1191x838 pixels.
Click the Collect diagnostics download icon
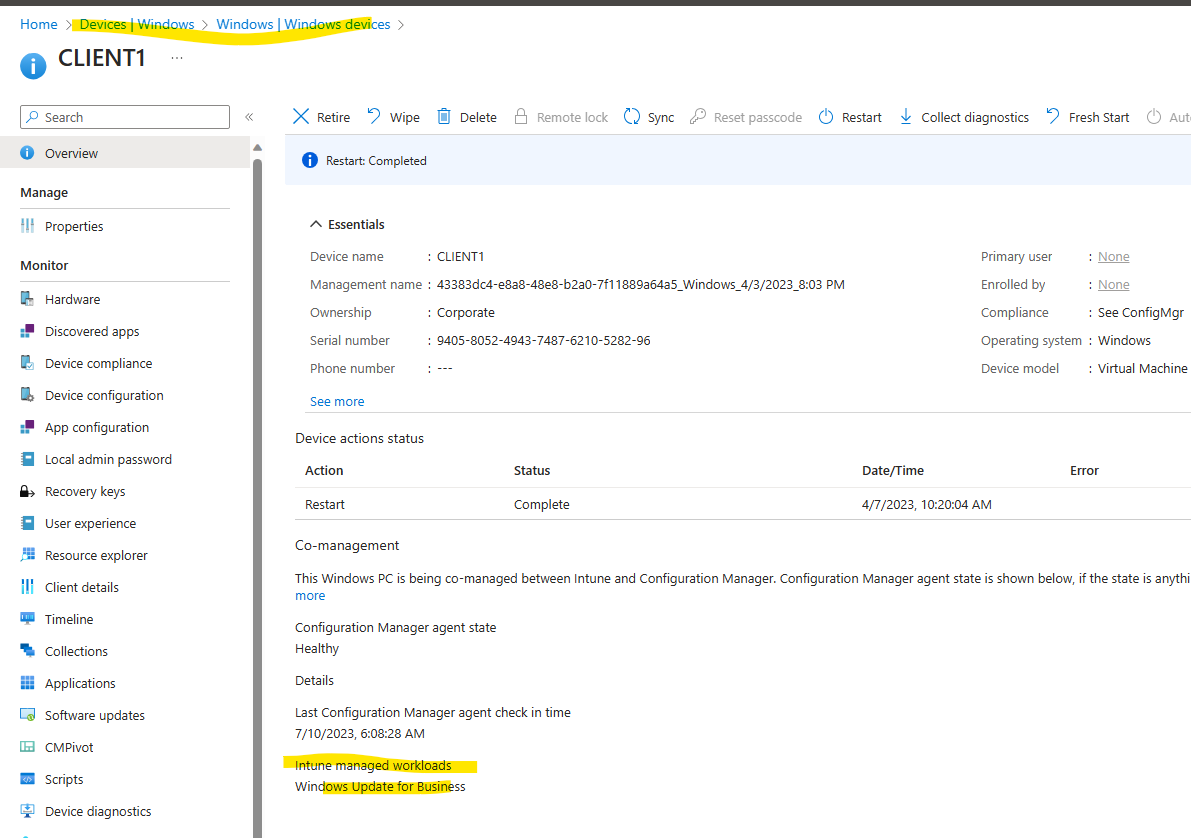pos(905,116)
